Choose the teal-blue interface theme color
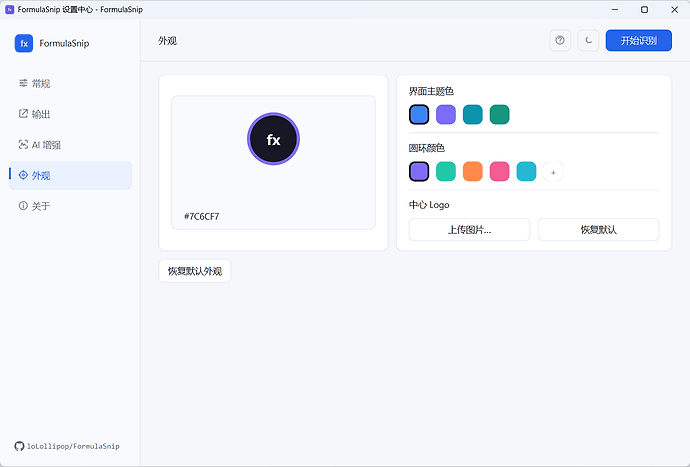This screenshot has height=467, width=690. pyautogui.click(x=473, y=114)
